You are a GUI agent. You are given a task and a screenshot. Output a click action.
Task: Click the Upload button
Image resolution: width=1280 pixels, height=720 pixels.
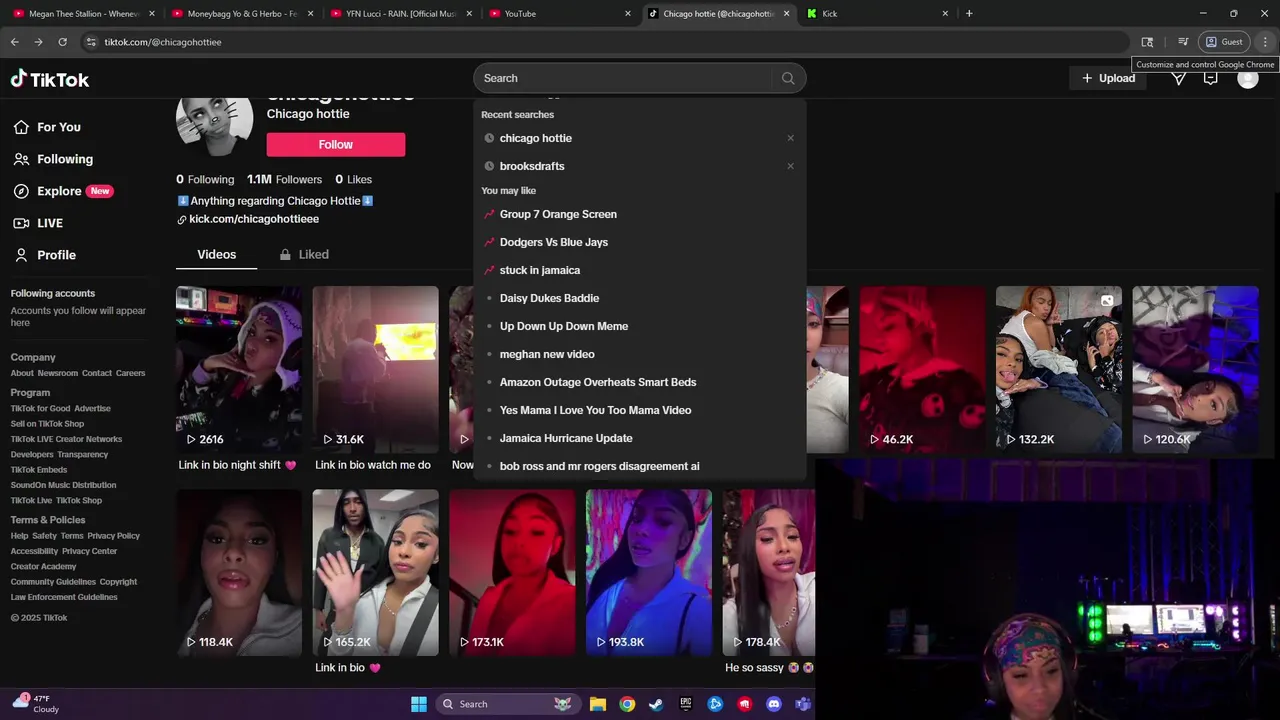point(1108,78)
